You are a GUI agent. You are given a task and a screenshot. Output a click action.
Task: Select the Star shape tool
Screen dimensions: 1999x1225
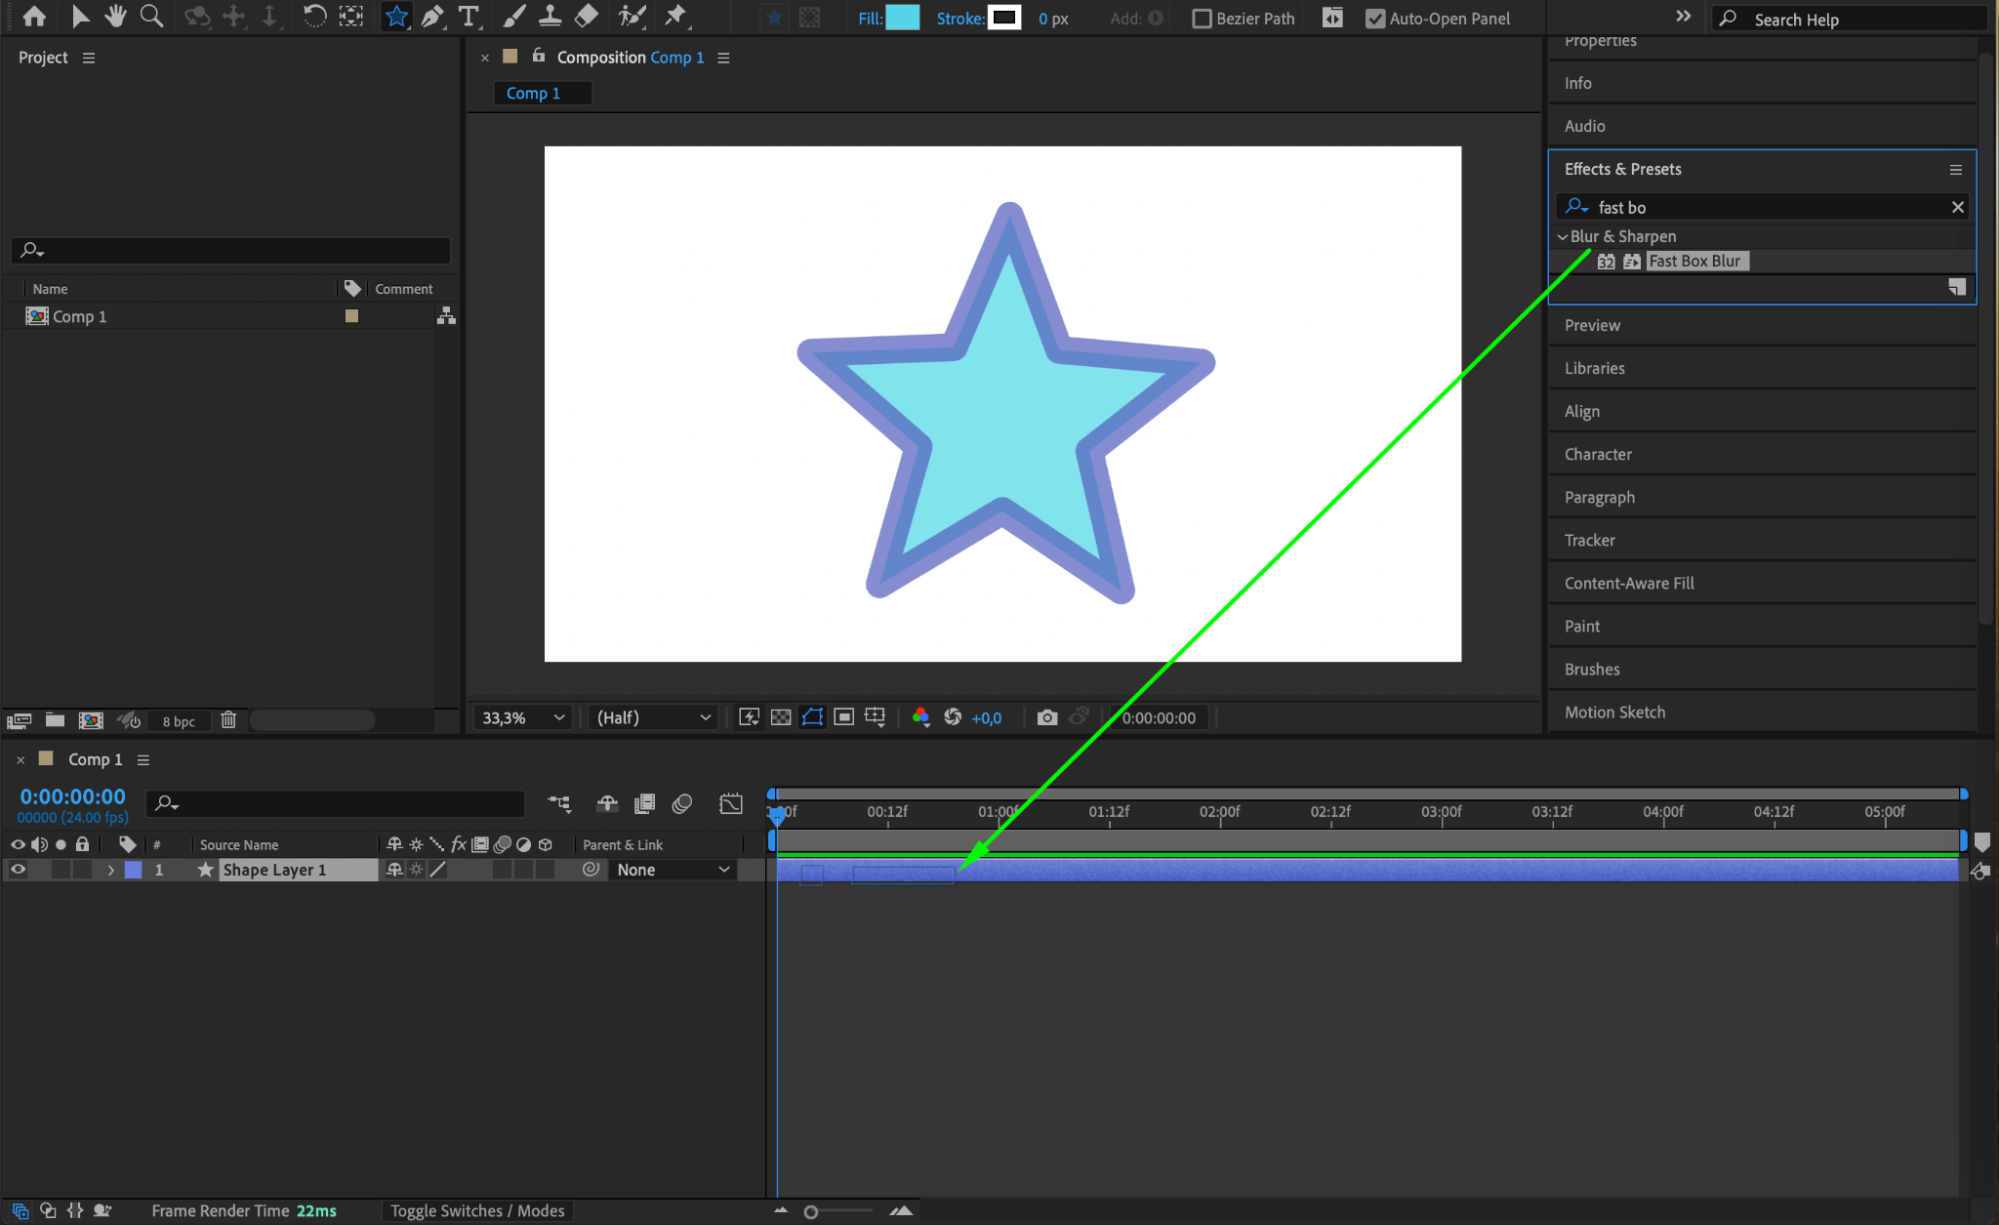[x=396, y=16]
